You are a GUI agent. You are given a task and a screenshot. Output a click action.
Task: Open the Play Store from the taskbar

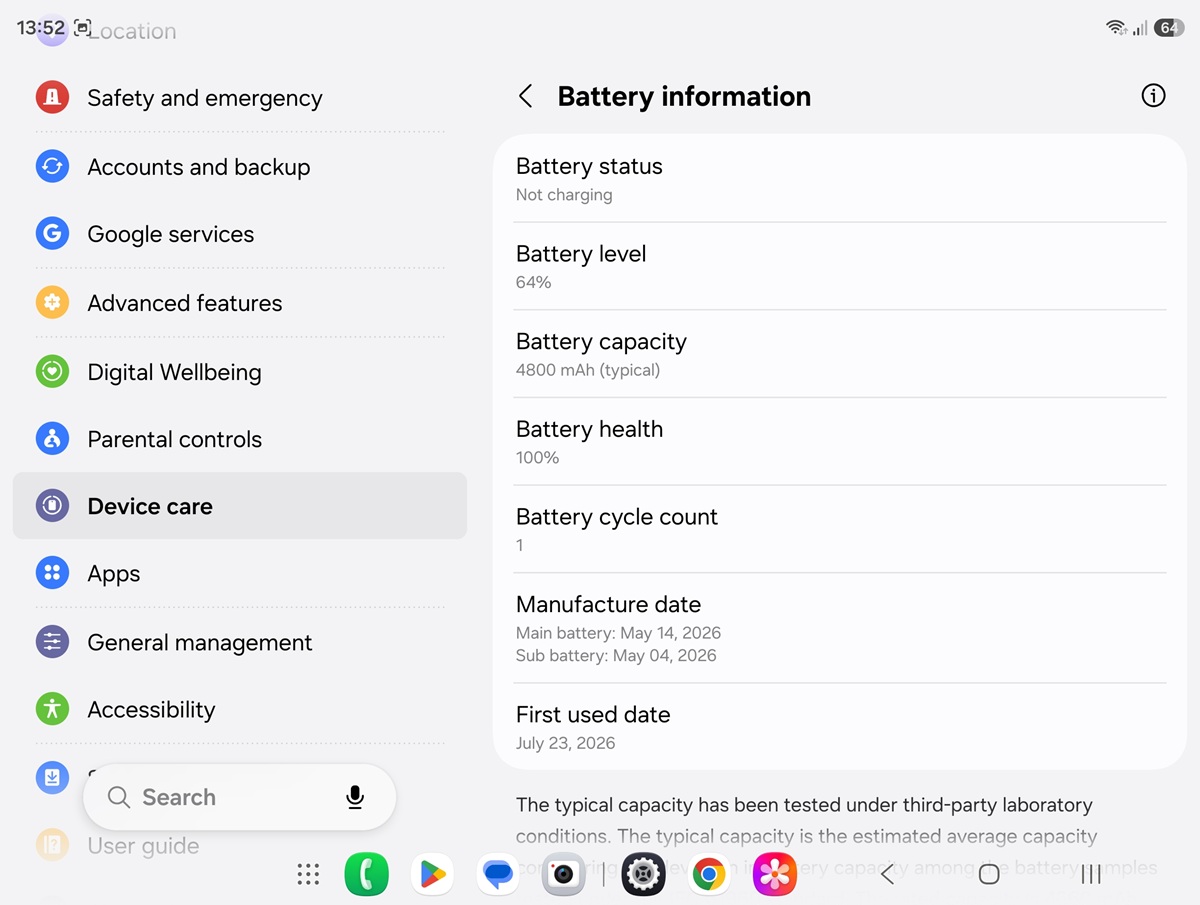coord(432,875)
